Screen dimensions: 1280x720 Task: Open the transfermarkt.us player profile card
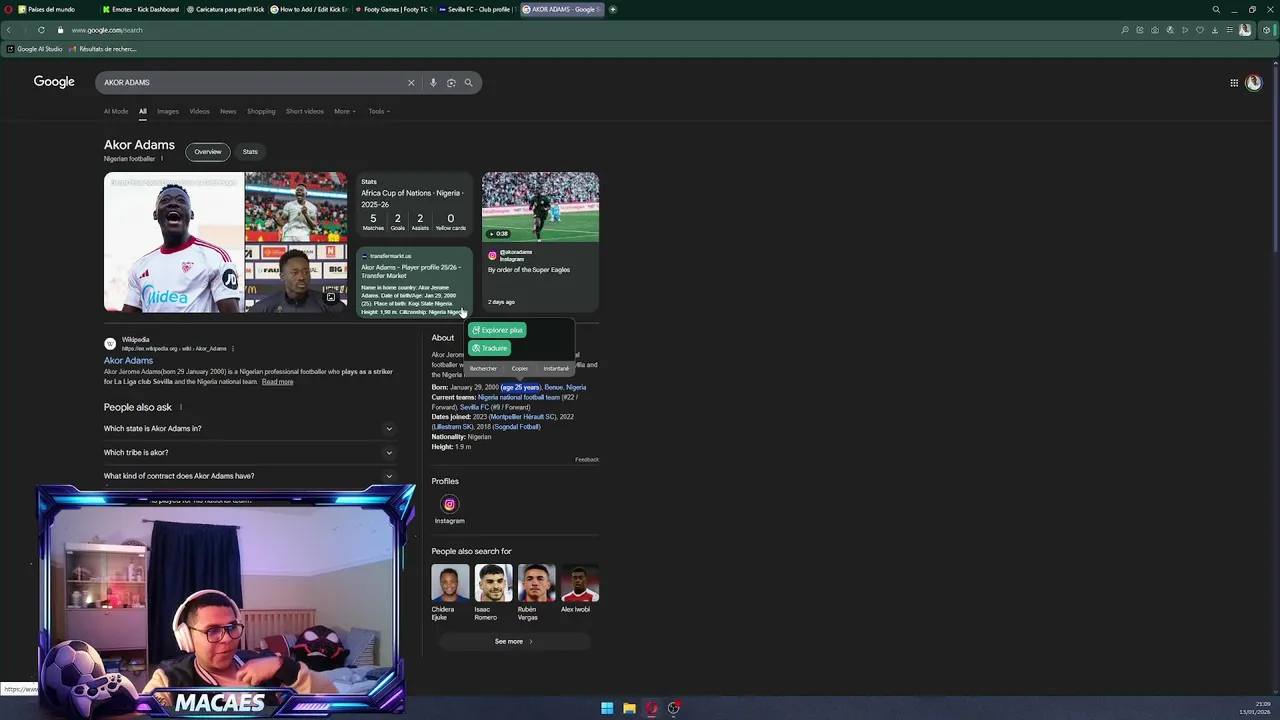click(x=414, y=283)
